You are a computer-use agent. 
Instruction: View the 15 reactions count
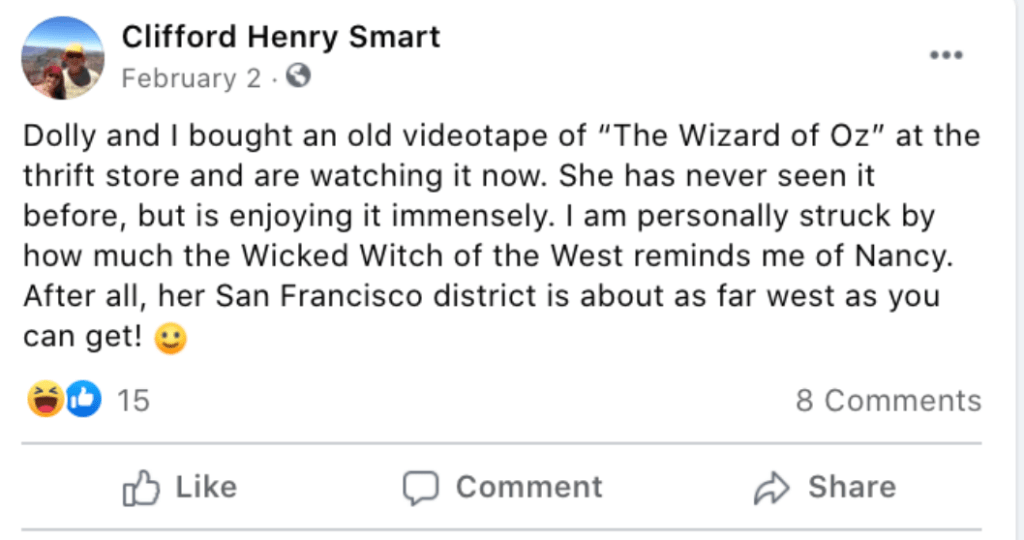[133, 401]
